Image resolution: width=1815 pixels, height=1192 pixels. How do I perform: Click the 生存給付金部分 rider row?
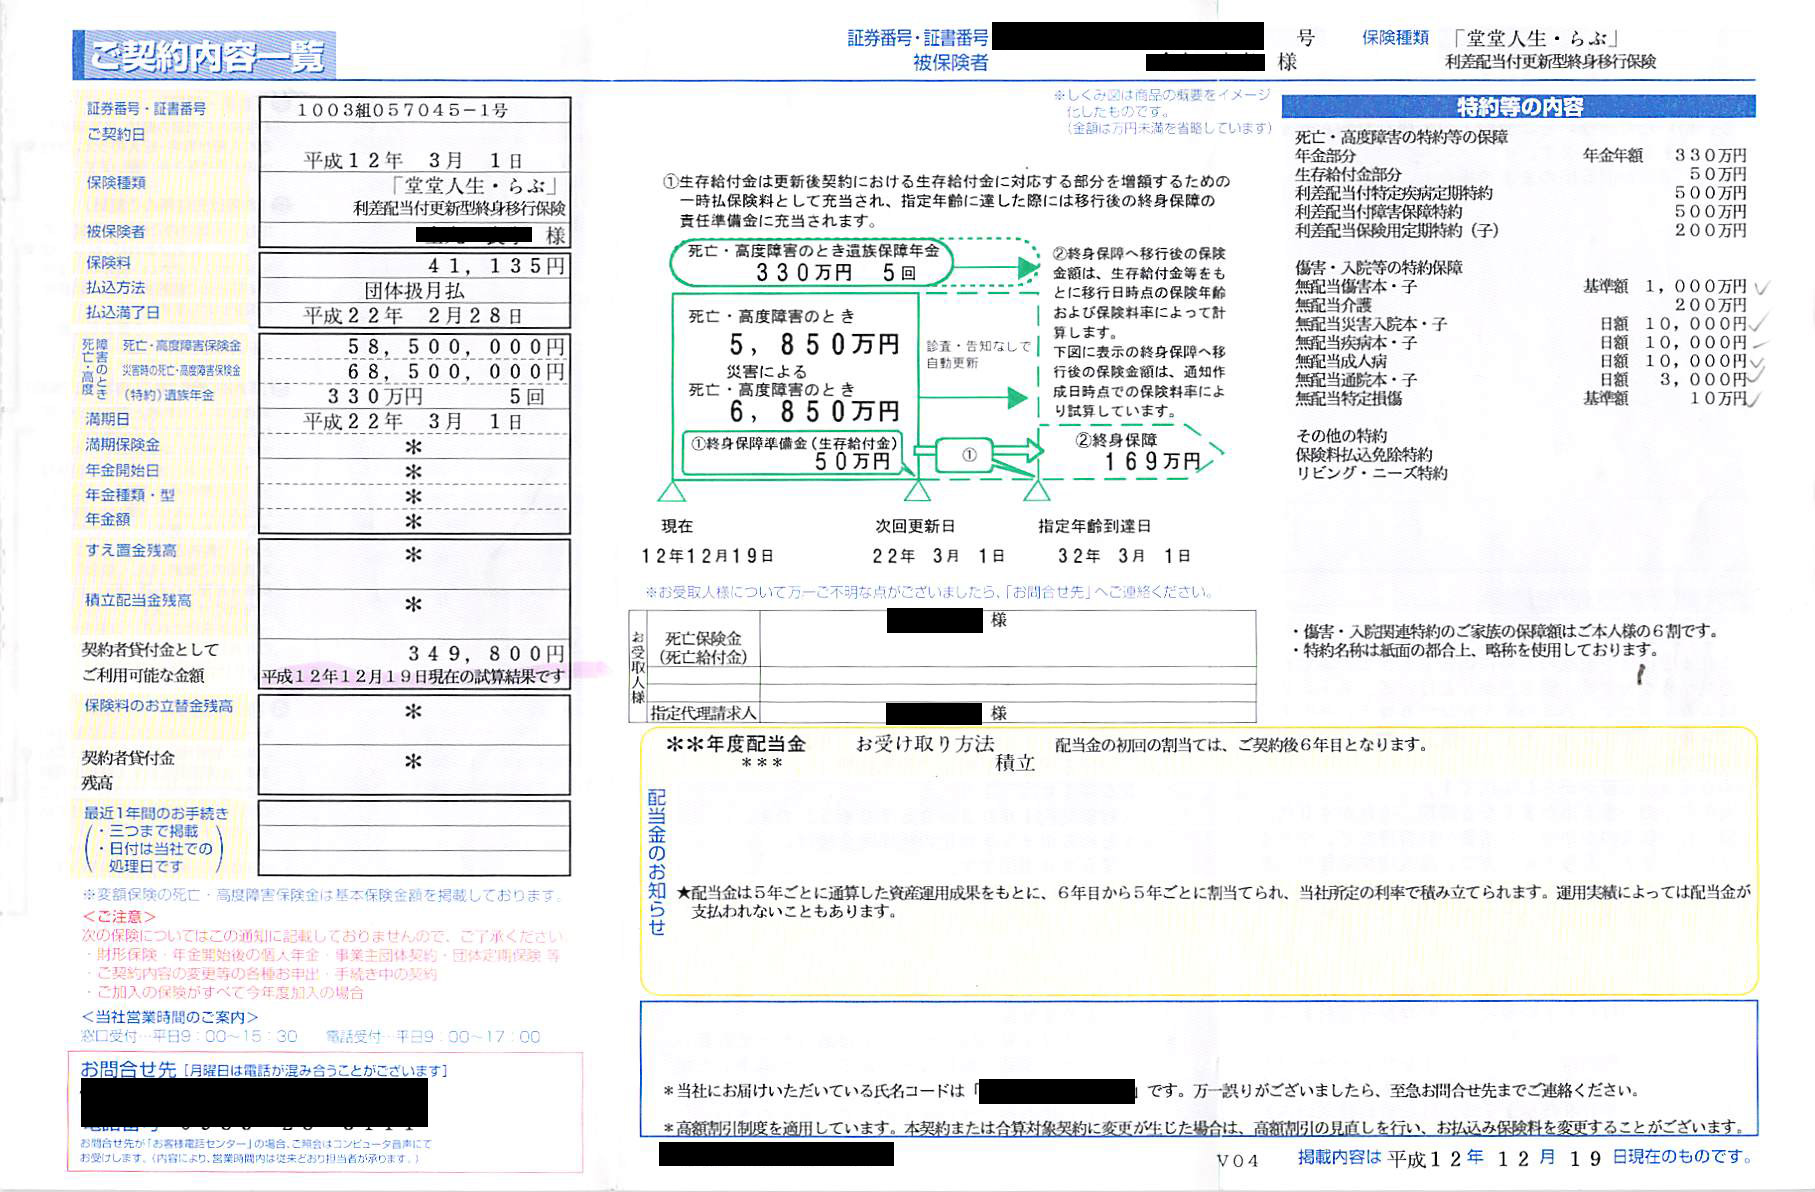pos(1520,174)
